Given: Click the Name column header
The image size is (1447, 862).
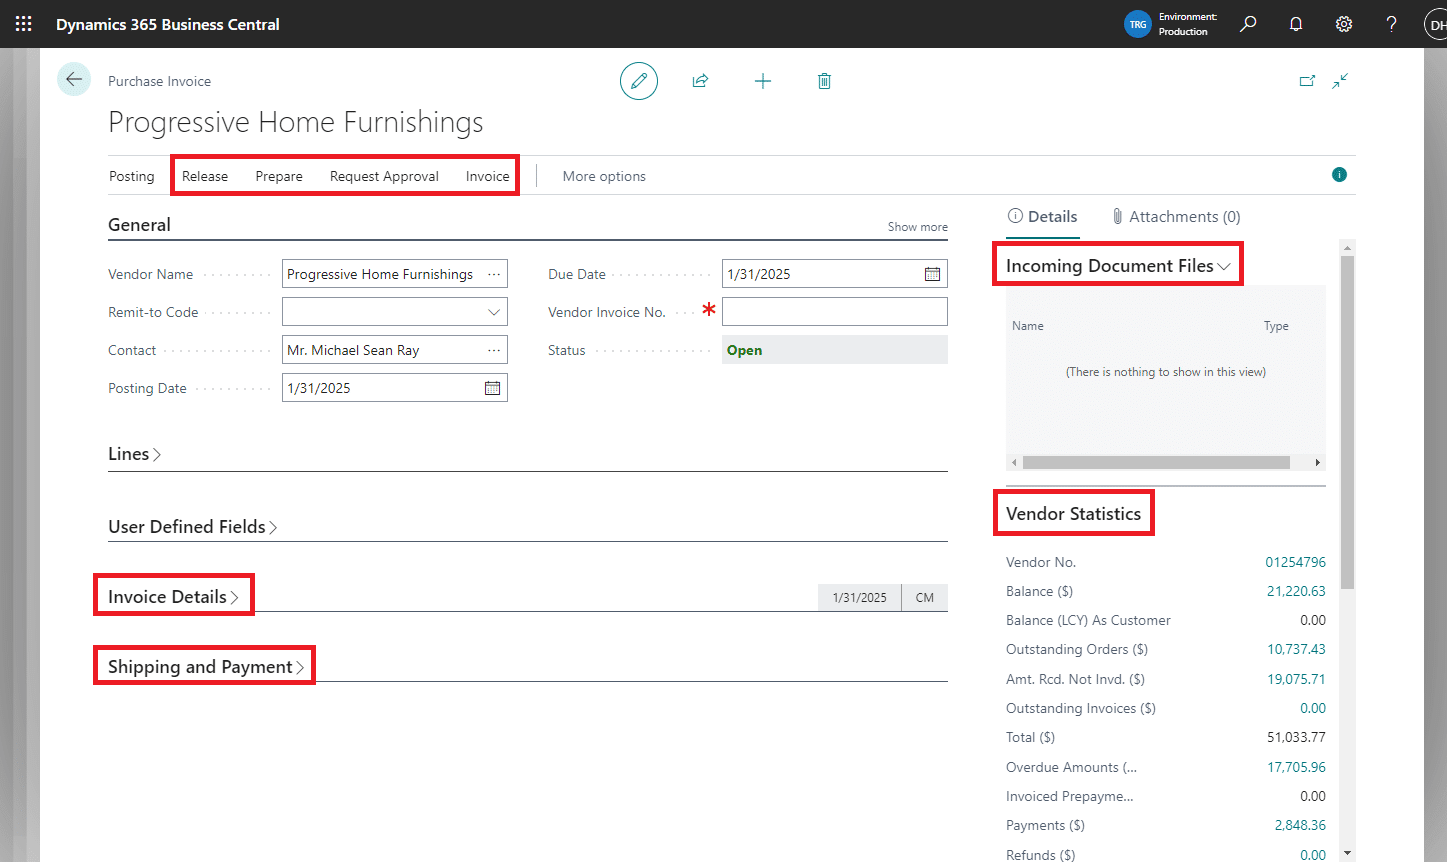Looking at the screenshot, I should pyautogui.click(x=1028, y=326).
